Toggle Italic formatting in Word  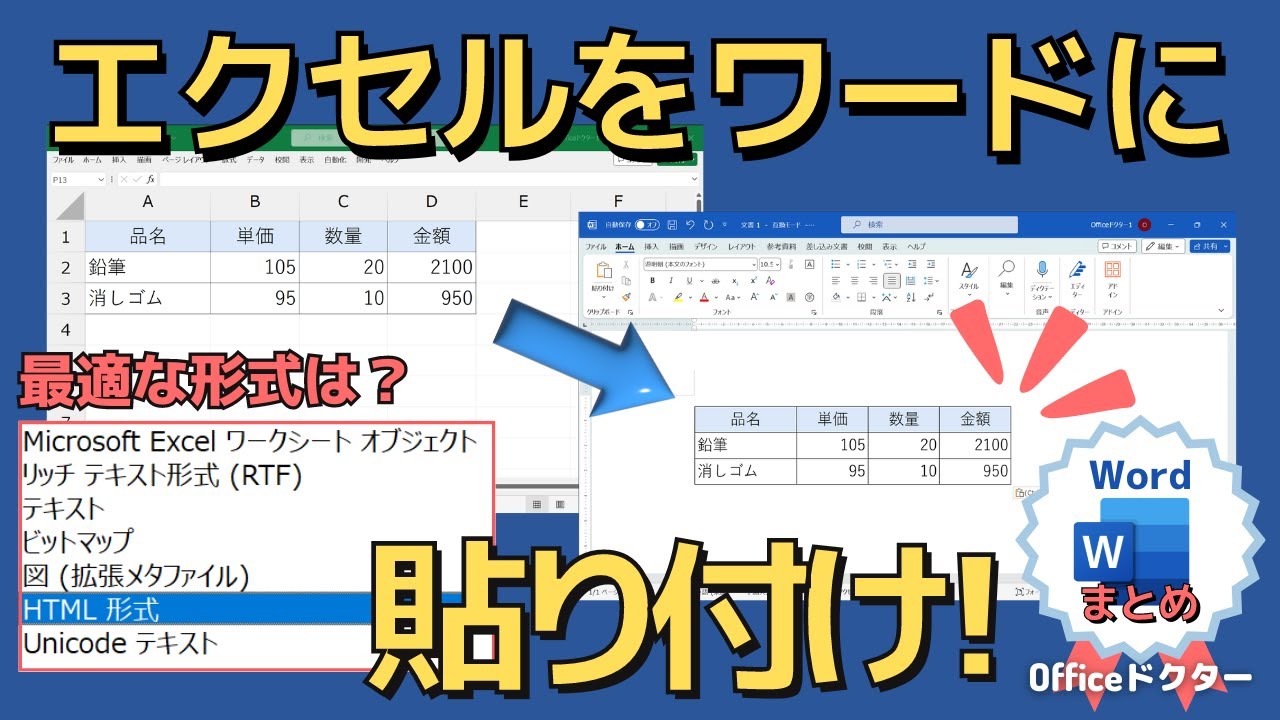[671, 280]
